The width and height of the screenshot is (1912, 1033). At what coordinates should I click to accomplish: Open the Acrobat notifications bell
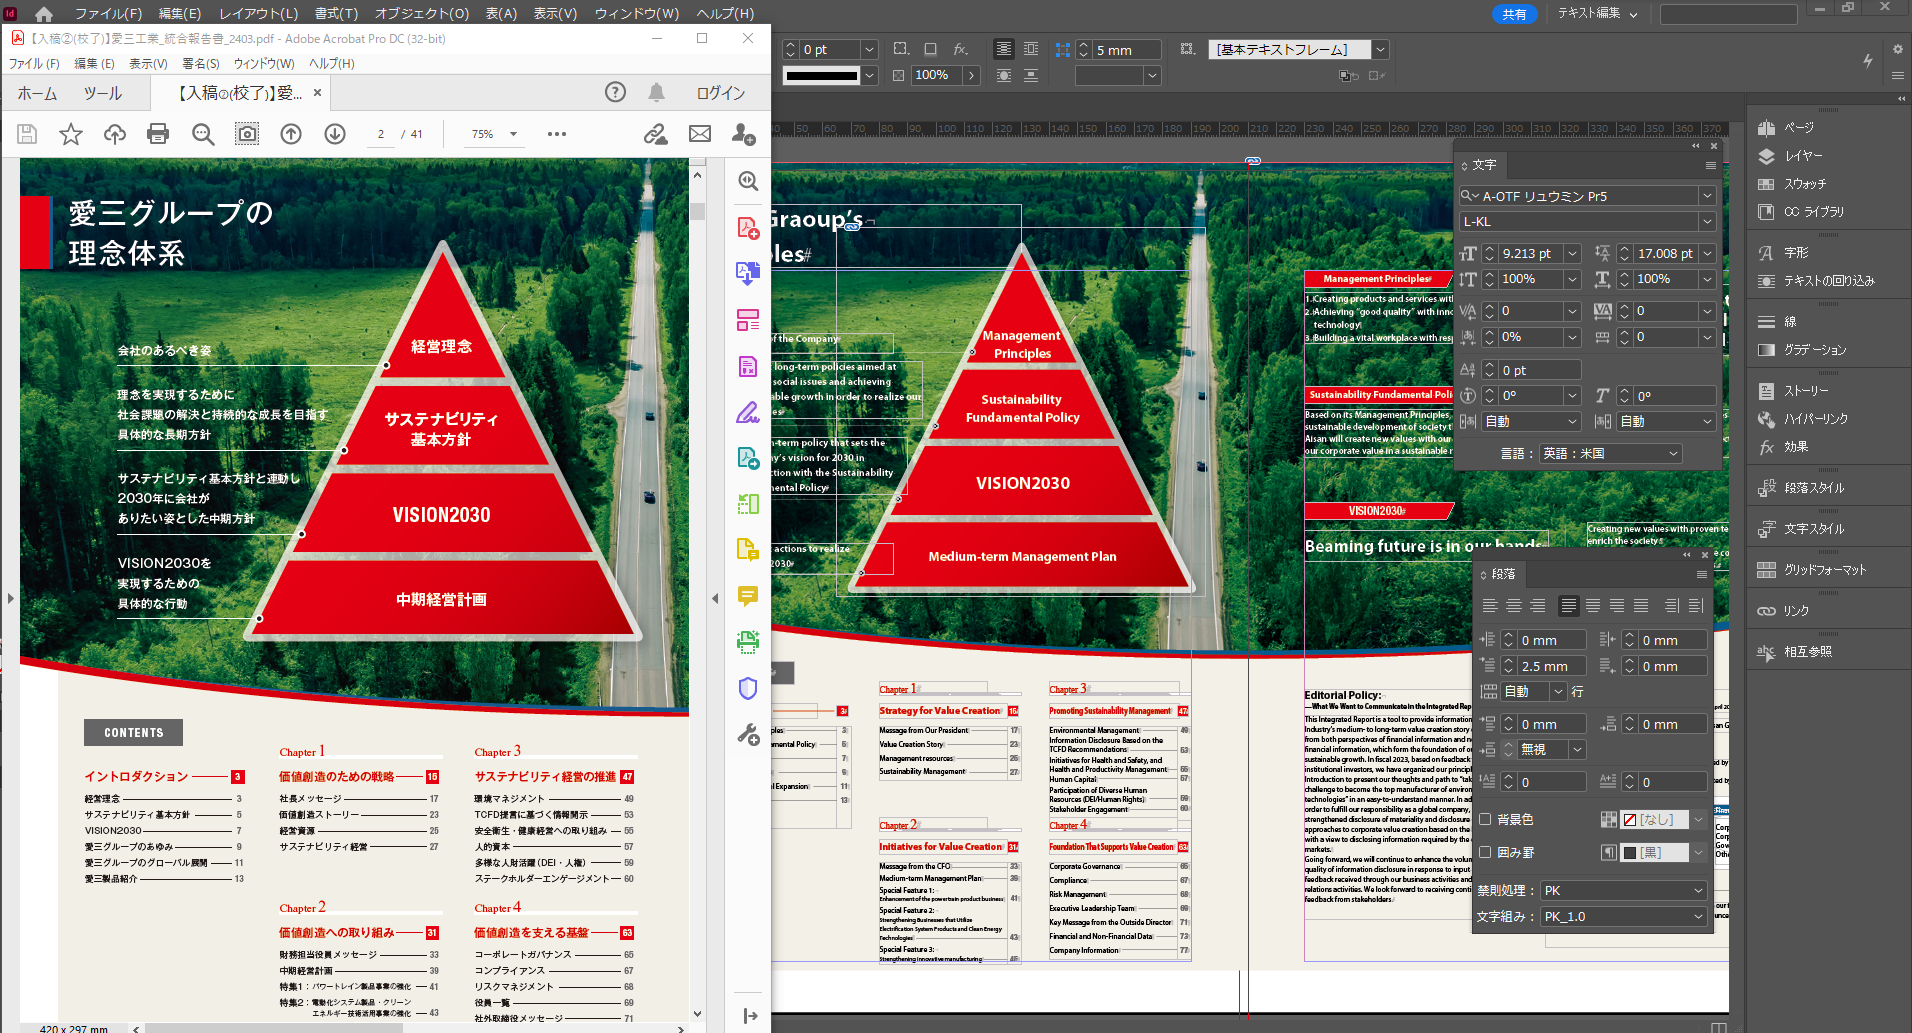656,92
